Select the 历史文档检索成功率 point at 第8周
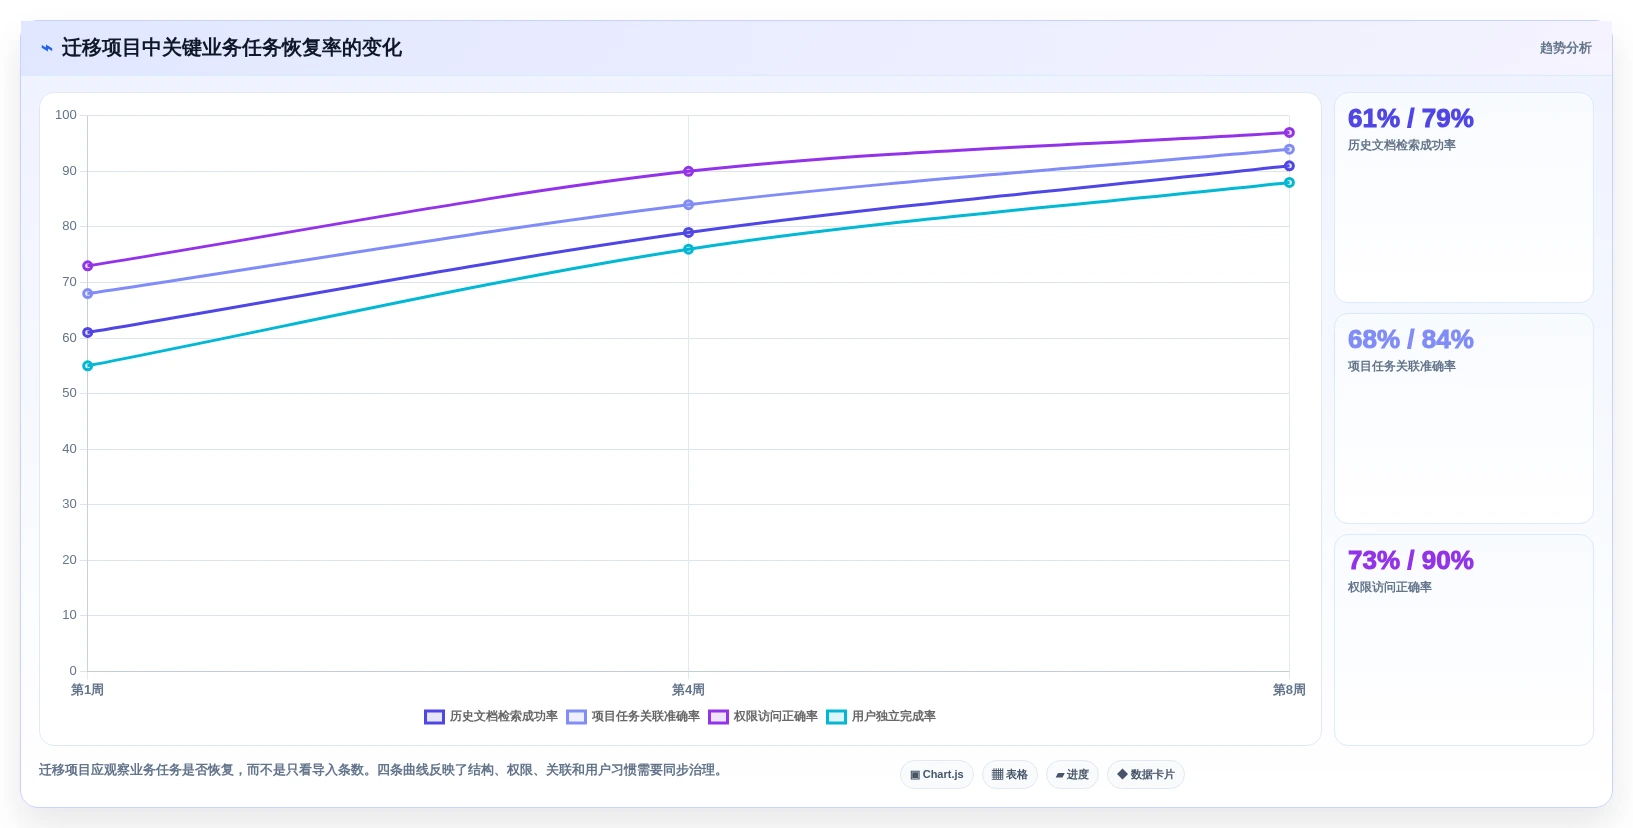Image resolution: width=1633 pixels, height=828 pixels. point(1289,166)
